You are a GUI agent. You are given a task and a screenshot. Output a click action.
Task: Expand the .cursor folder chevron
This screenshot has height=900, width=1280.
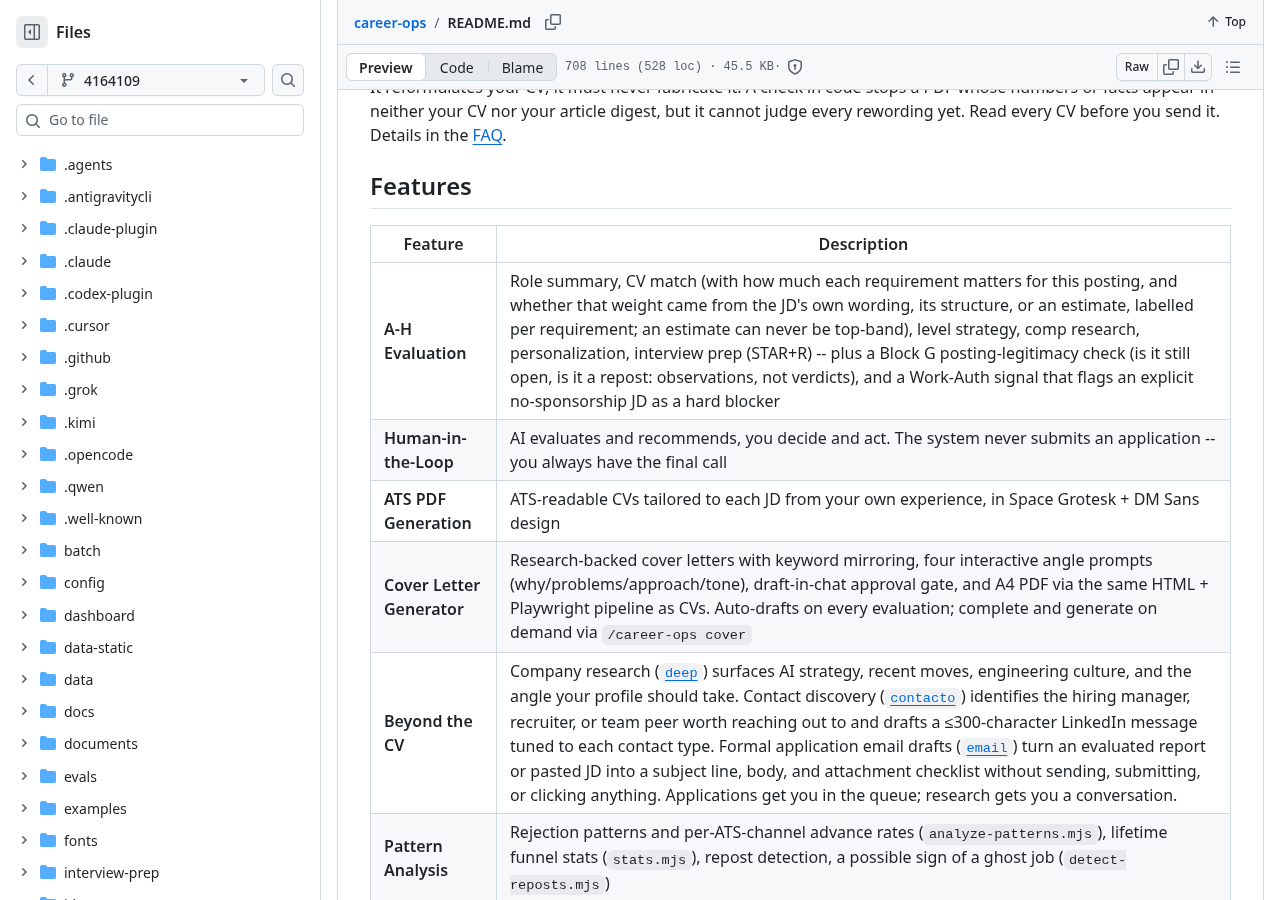(x=24, y=325)
